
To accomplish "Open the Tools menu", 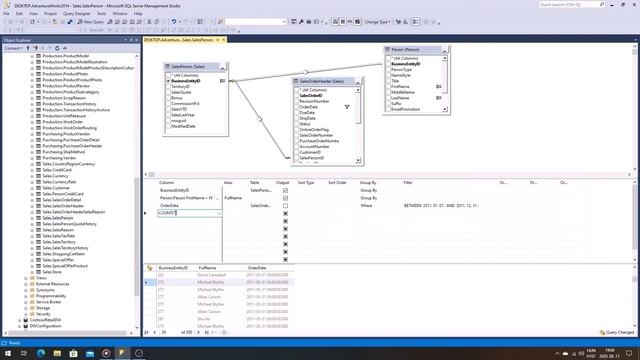I will 101,13.
